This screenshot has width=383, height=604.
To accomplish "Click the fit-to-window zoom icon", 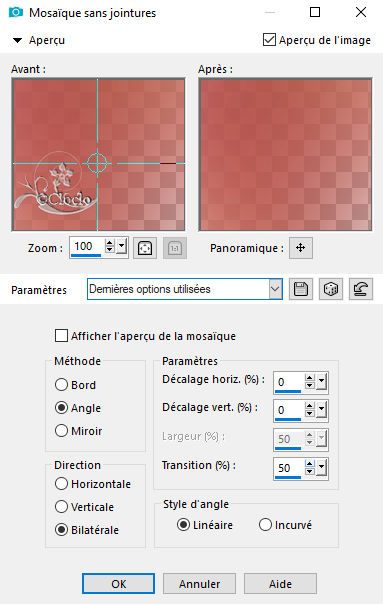I will click(x=144, y=248).
